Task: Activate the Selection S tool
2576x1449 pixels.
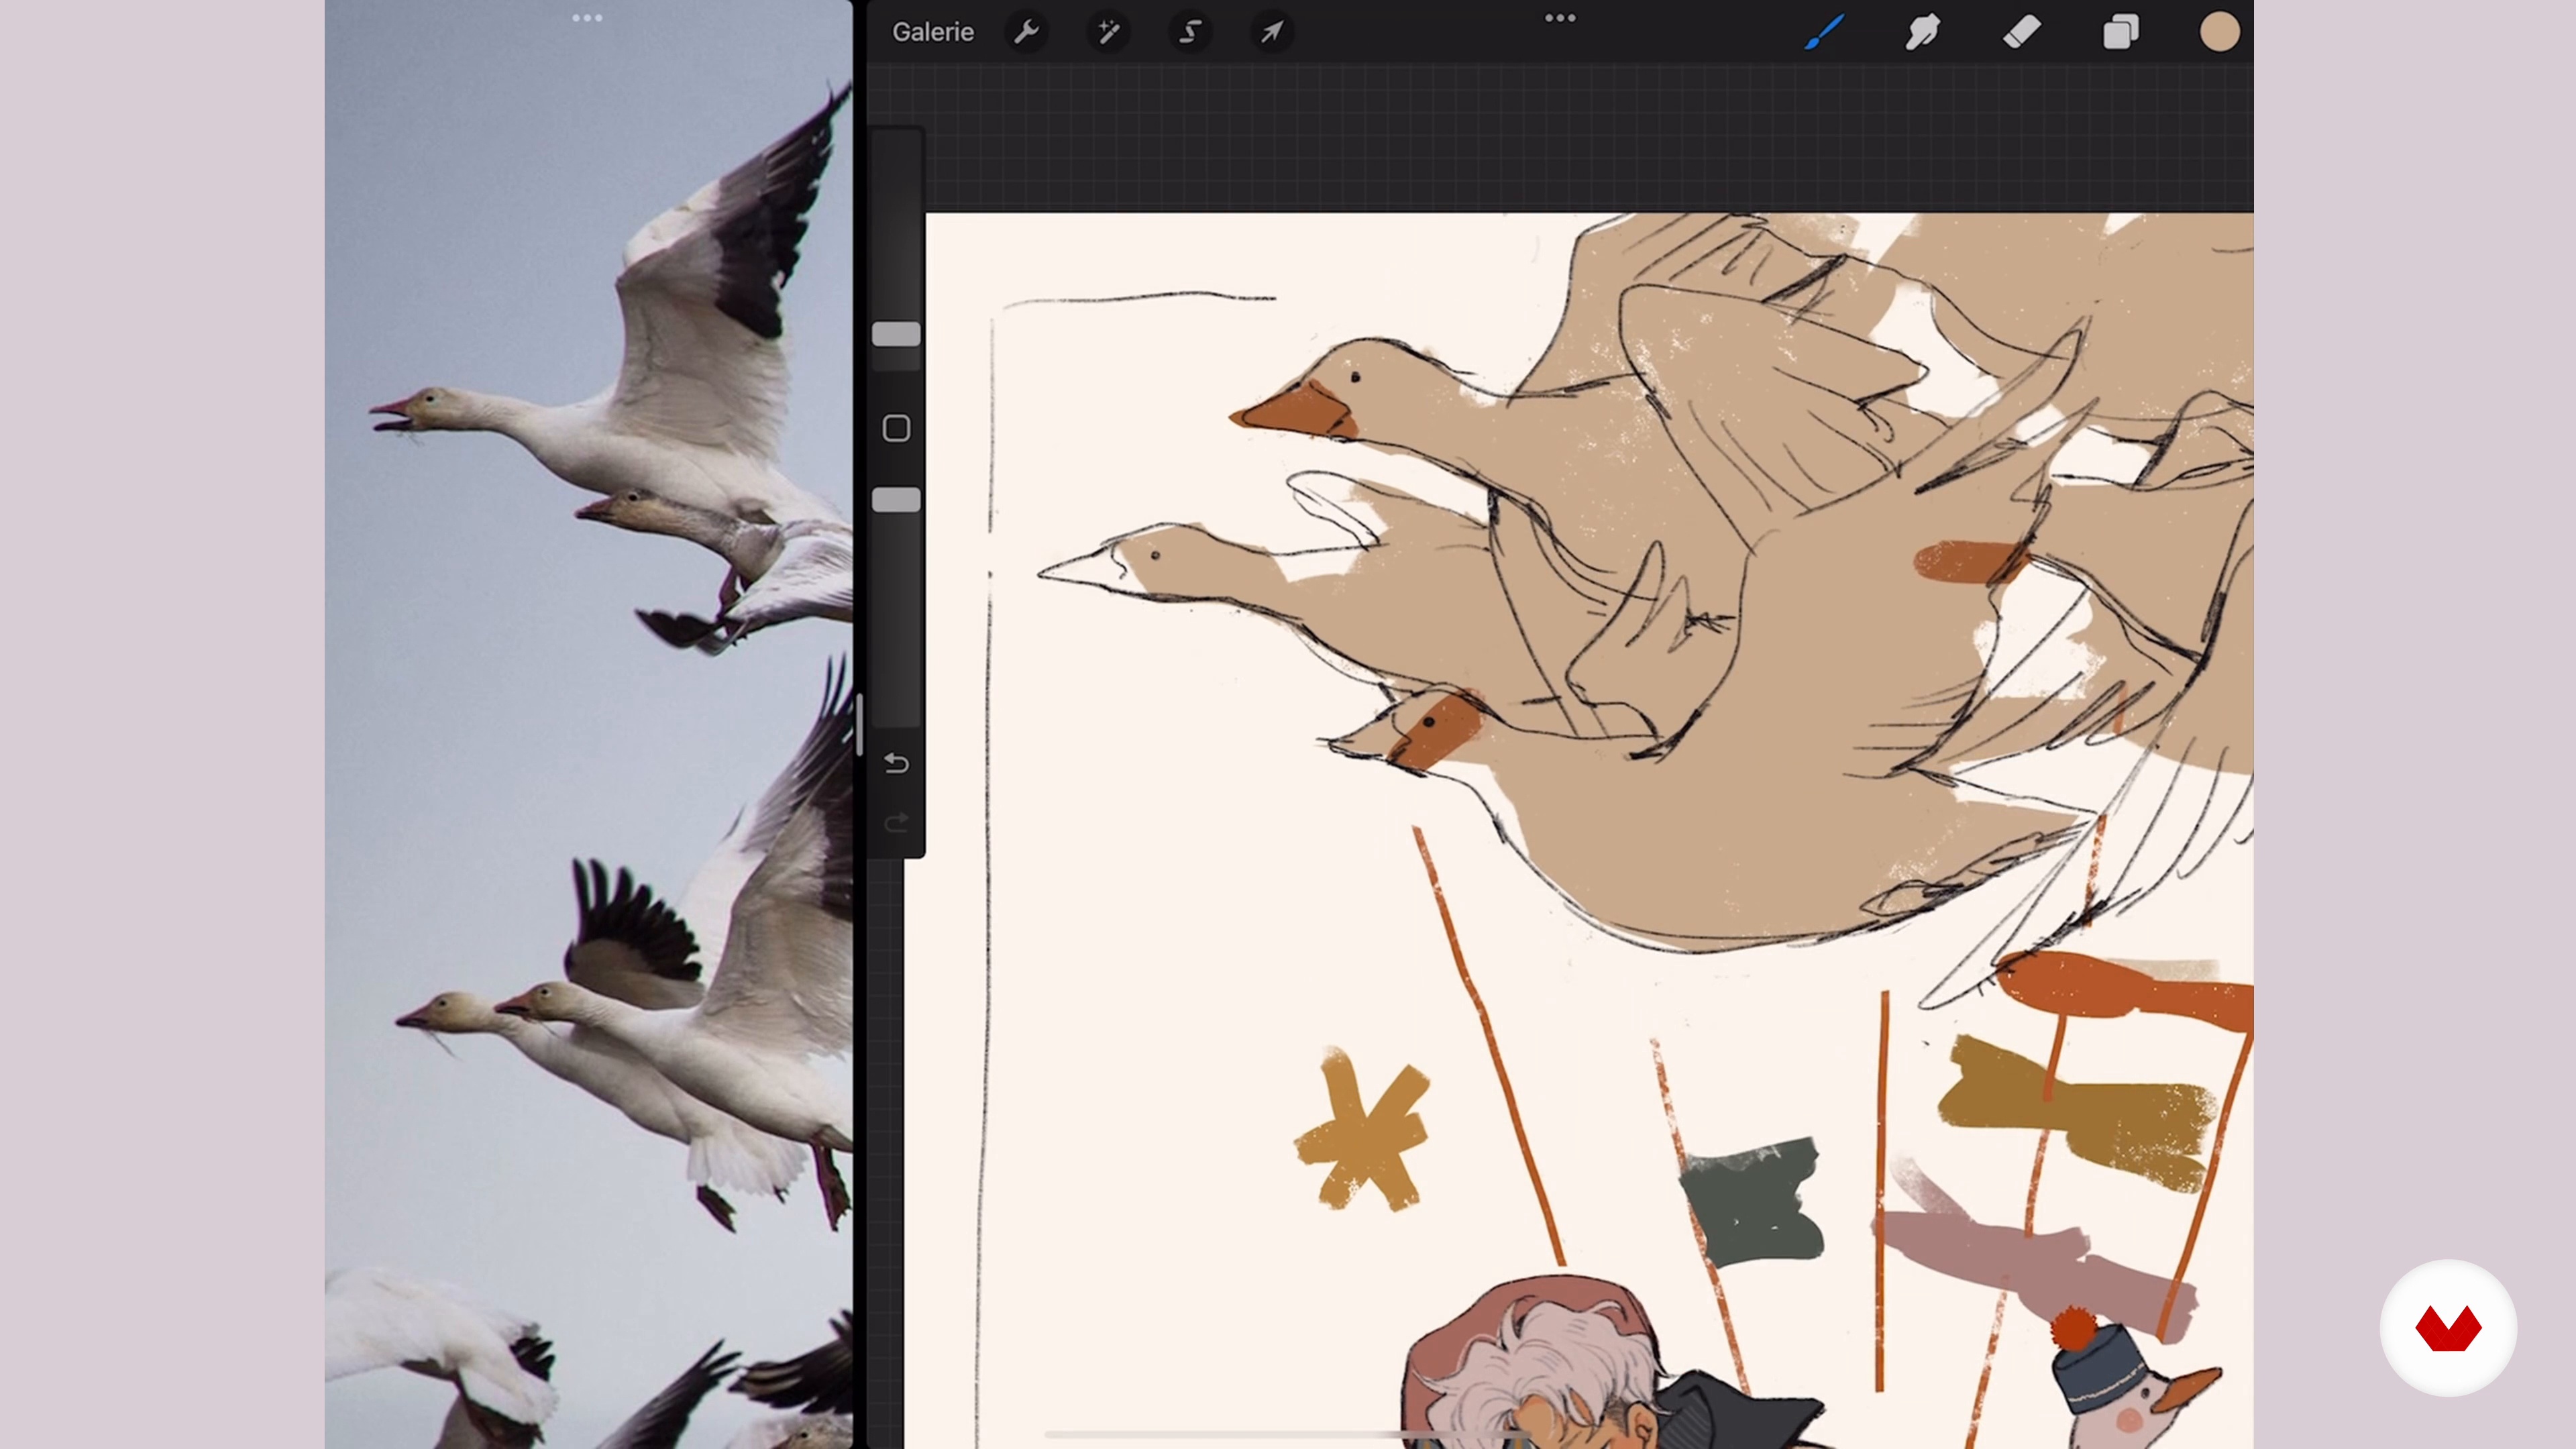Action: click(x=1190, y=32)
